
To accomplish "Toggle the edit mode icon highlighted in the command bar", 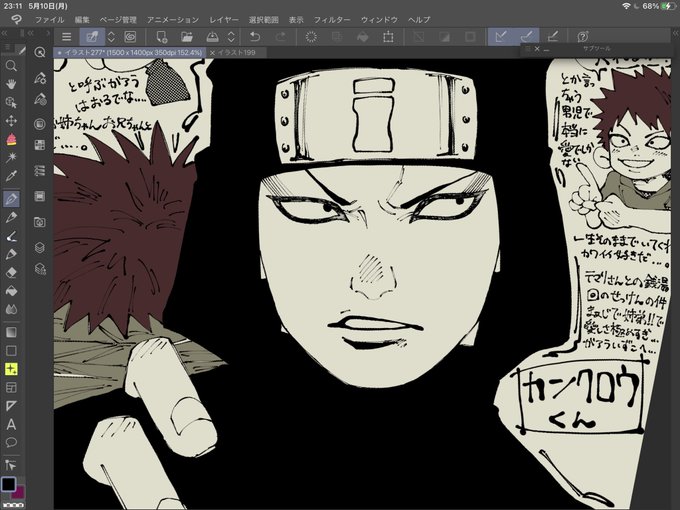I will coord(92,37).
